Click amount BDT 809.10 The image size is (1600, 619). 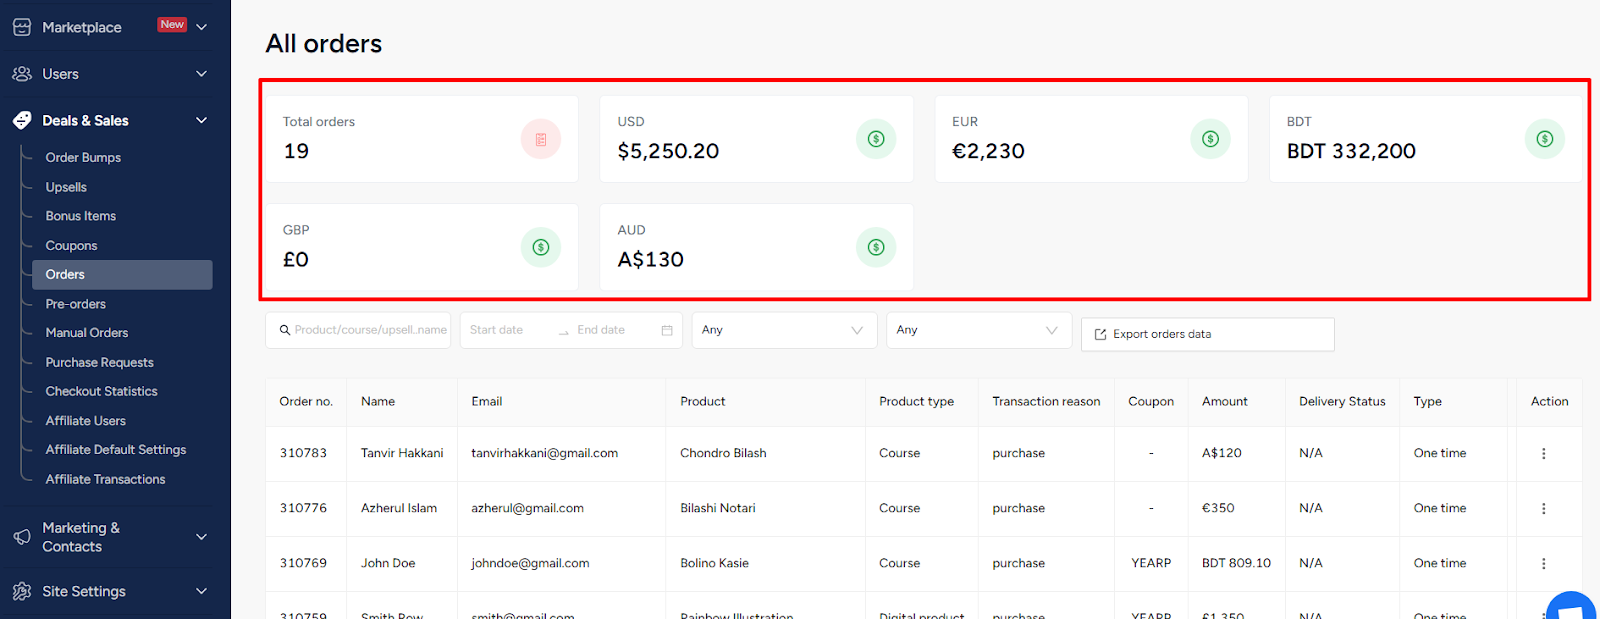(x=1236, y=564)
